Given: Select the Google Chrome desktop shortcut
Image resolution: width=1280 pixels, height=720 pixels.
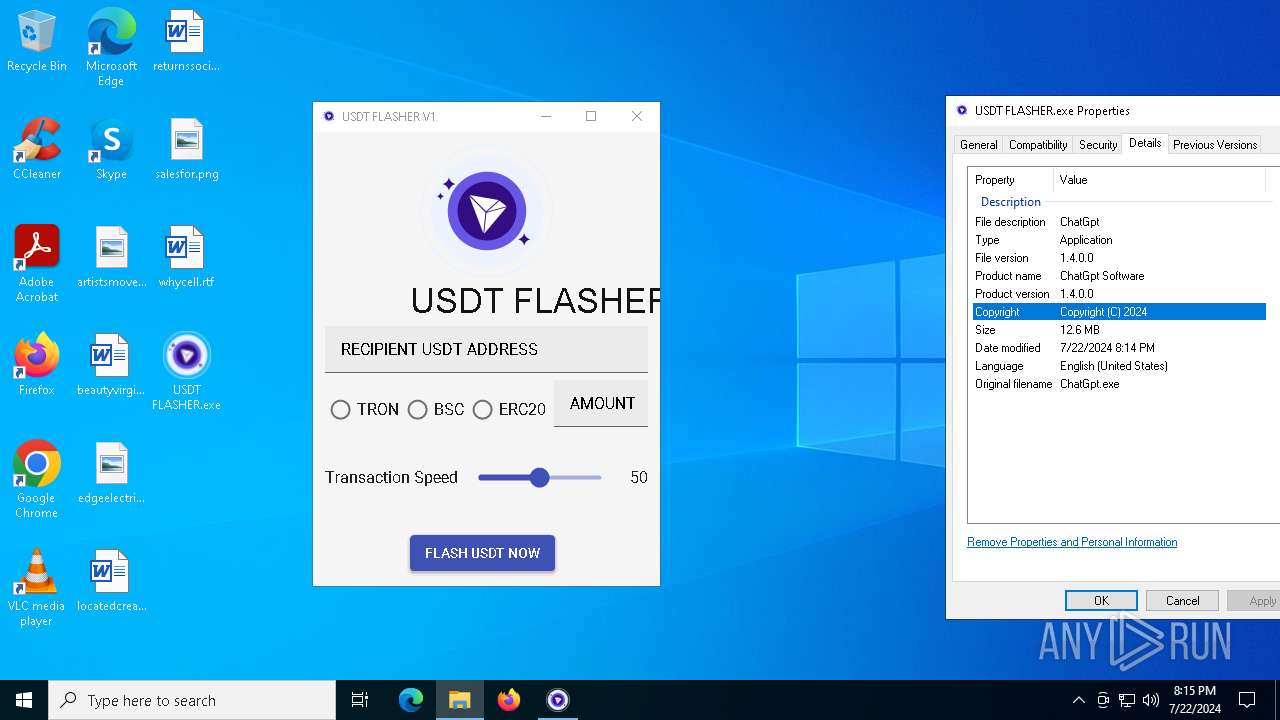Looking at the screenshot, I should pos(37,480).
